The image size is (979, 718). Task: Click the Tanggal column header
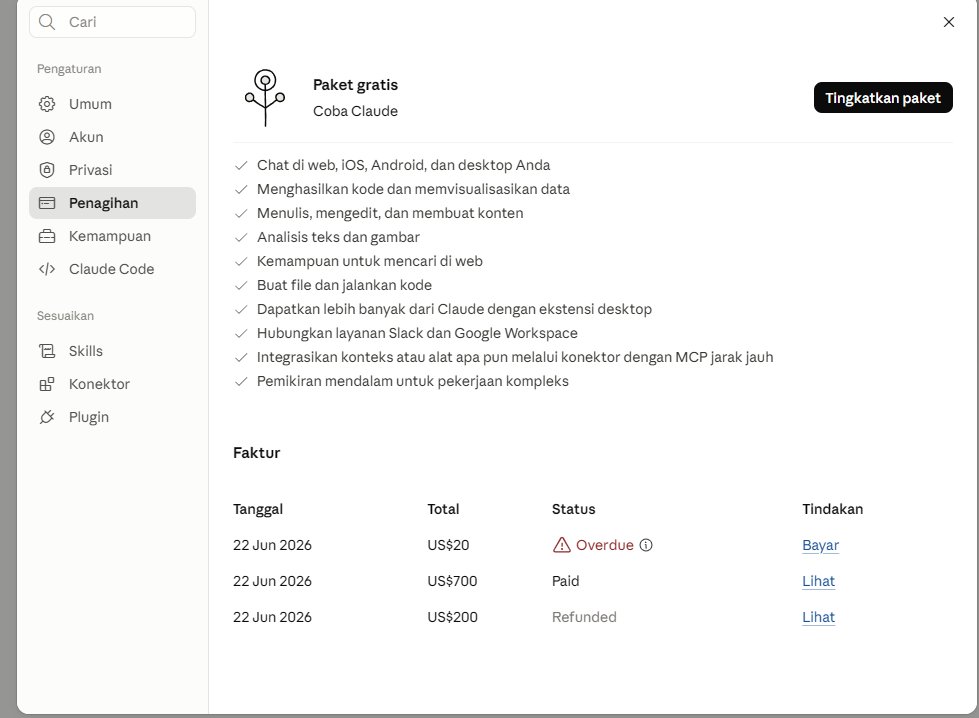[258, 509]
